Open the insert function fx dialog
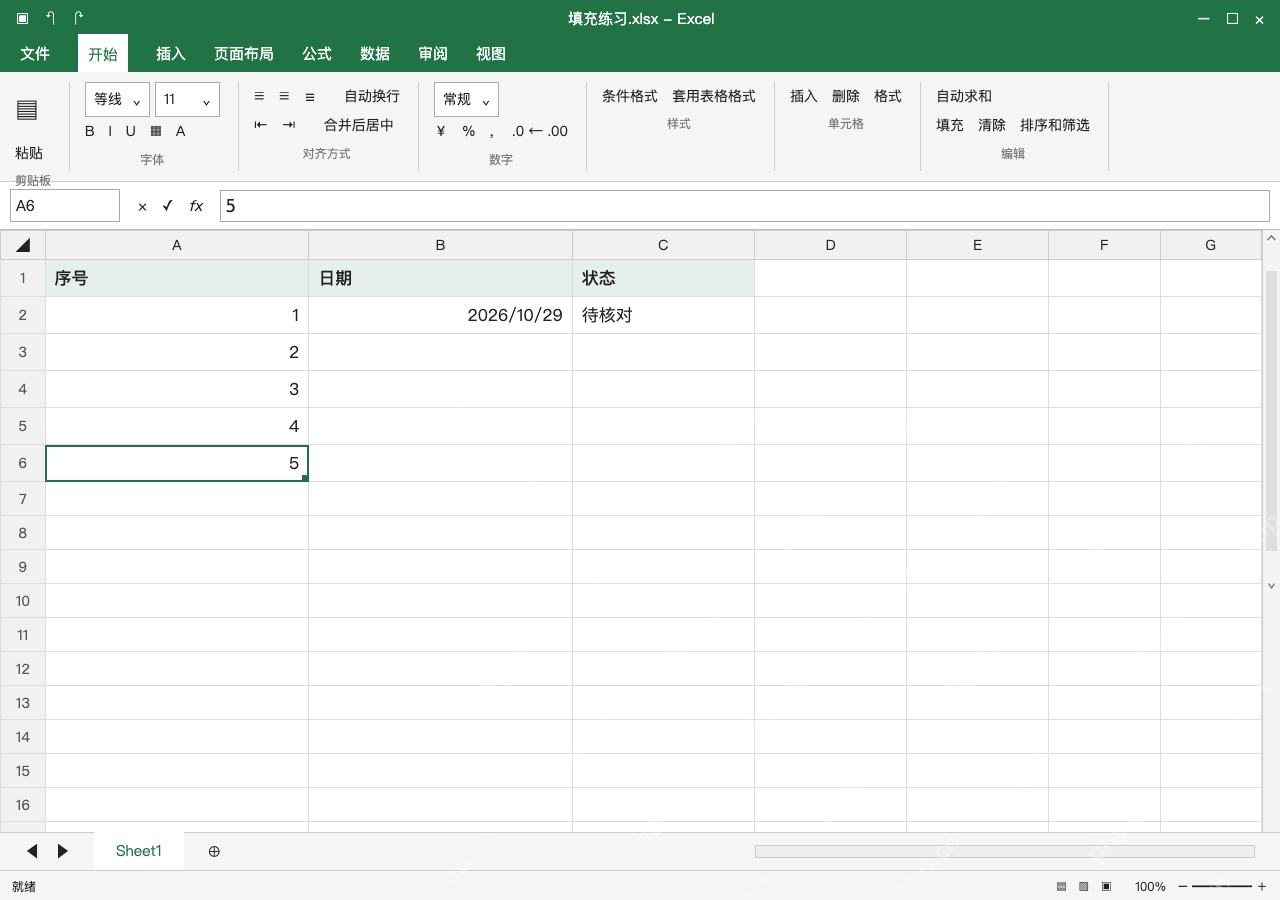The image size is (1280, 900). pyautogui.click(x=196, y=206)
